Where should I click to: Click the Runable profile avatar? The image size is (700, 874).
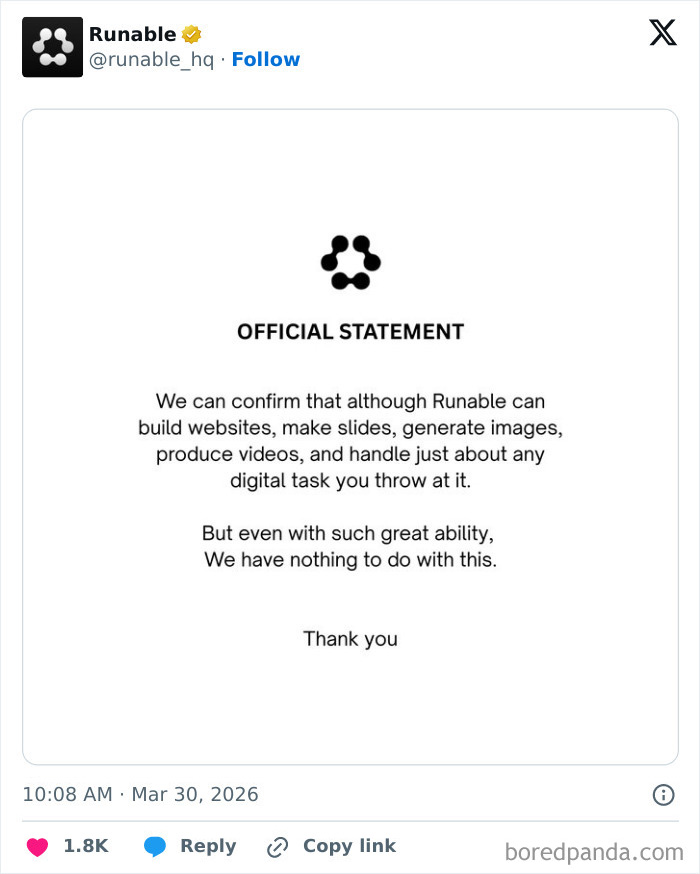52,46
